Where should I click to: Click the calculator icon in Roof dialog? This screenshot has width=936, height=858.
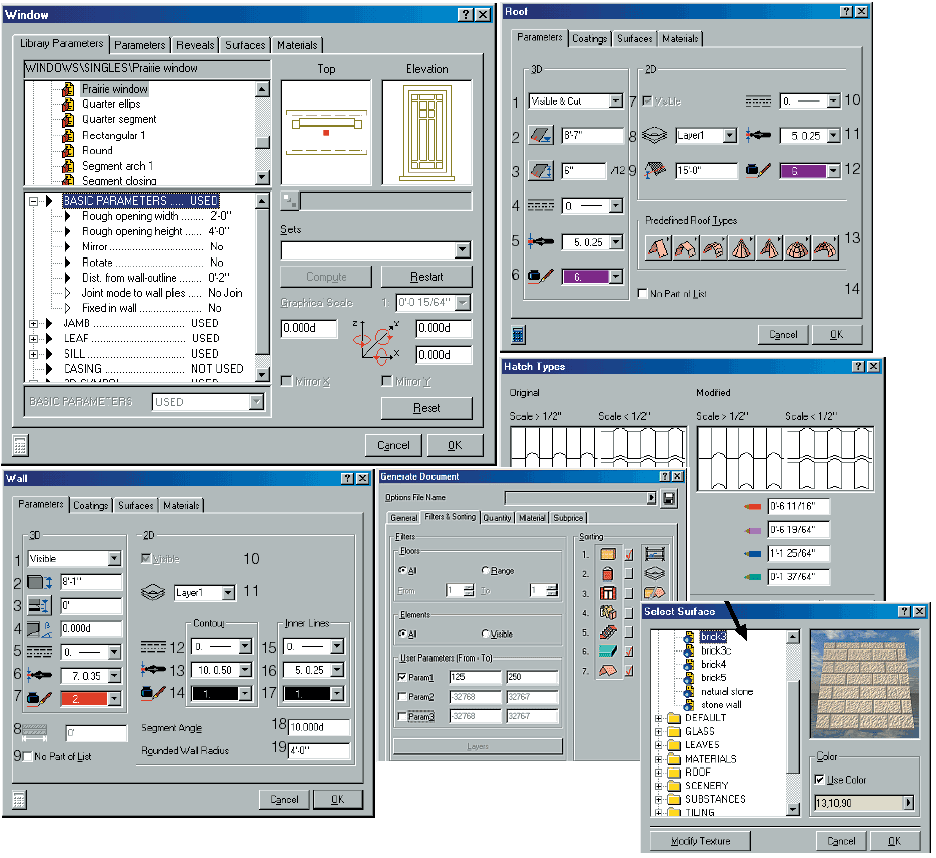518,335
